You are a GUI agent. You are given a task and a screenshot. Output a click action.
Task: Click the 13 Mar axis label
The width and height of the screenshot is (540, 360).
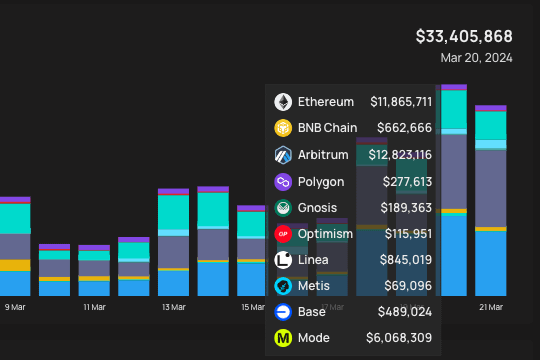click(174, 307)
